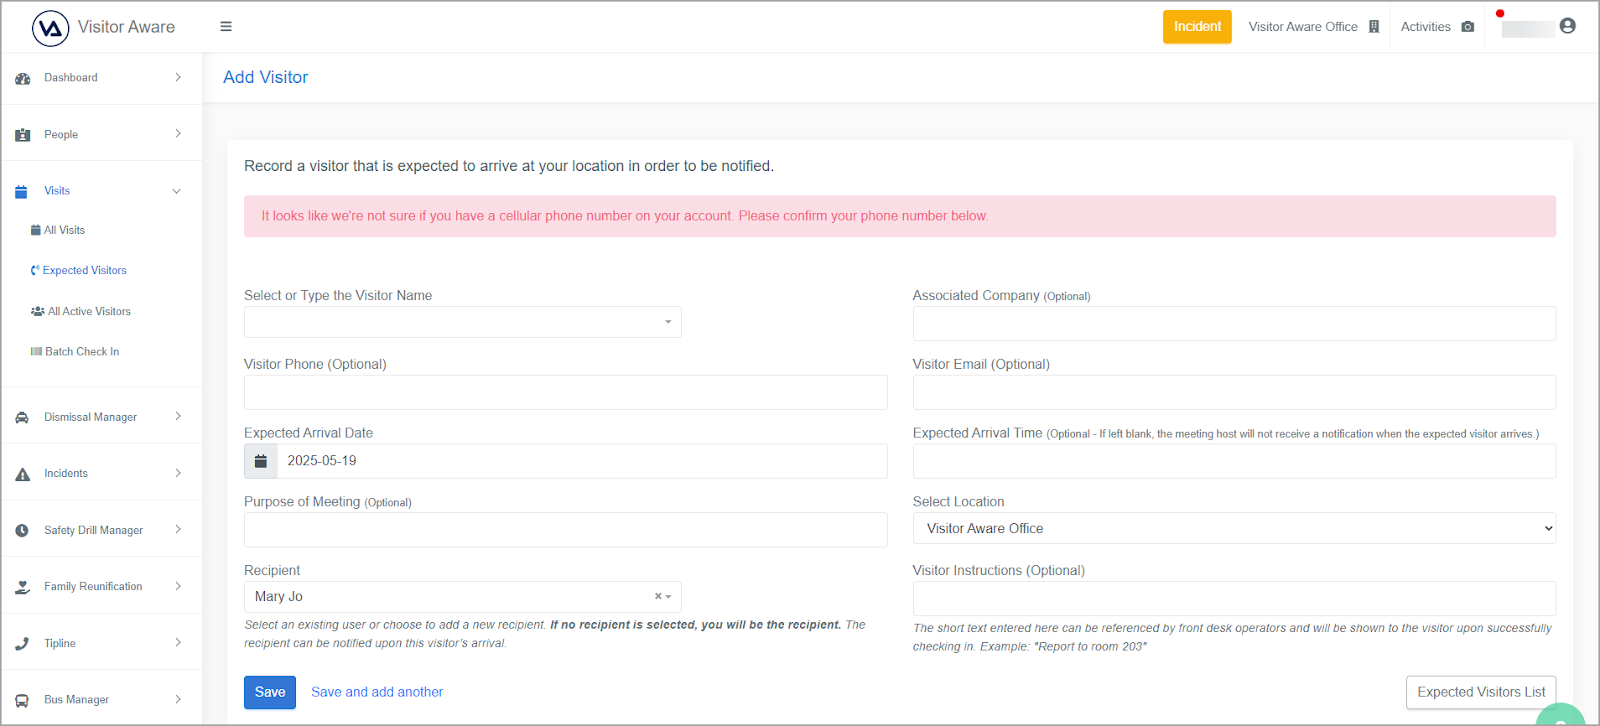Open the Visitor Name select dropdown
1600x726 pixels.
[463, 322]
